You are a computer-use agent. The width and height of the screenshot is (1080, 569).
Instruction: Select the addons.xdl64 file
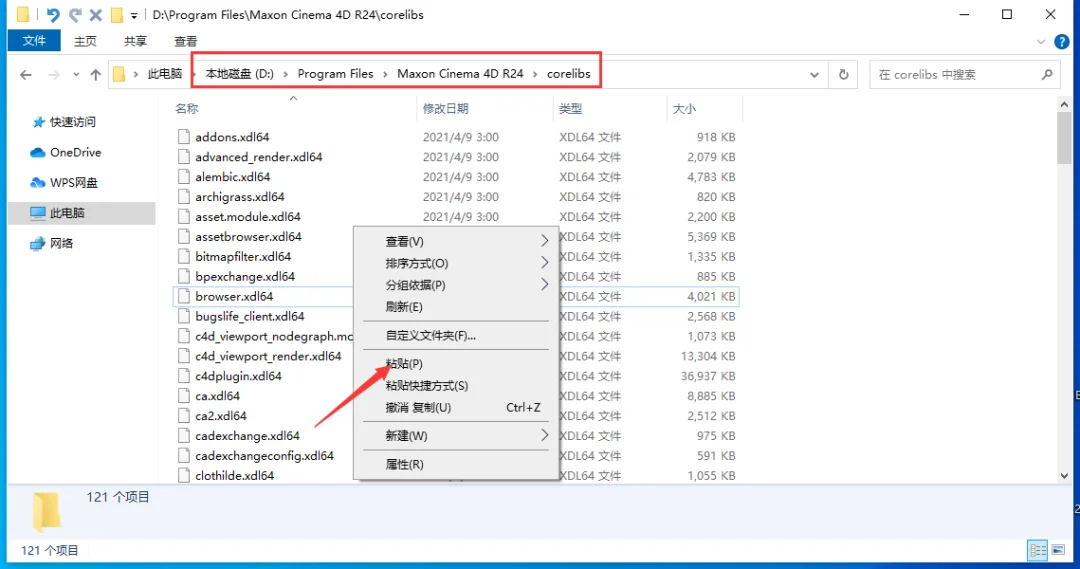coord(232,137)
